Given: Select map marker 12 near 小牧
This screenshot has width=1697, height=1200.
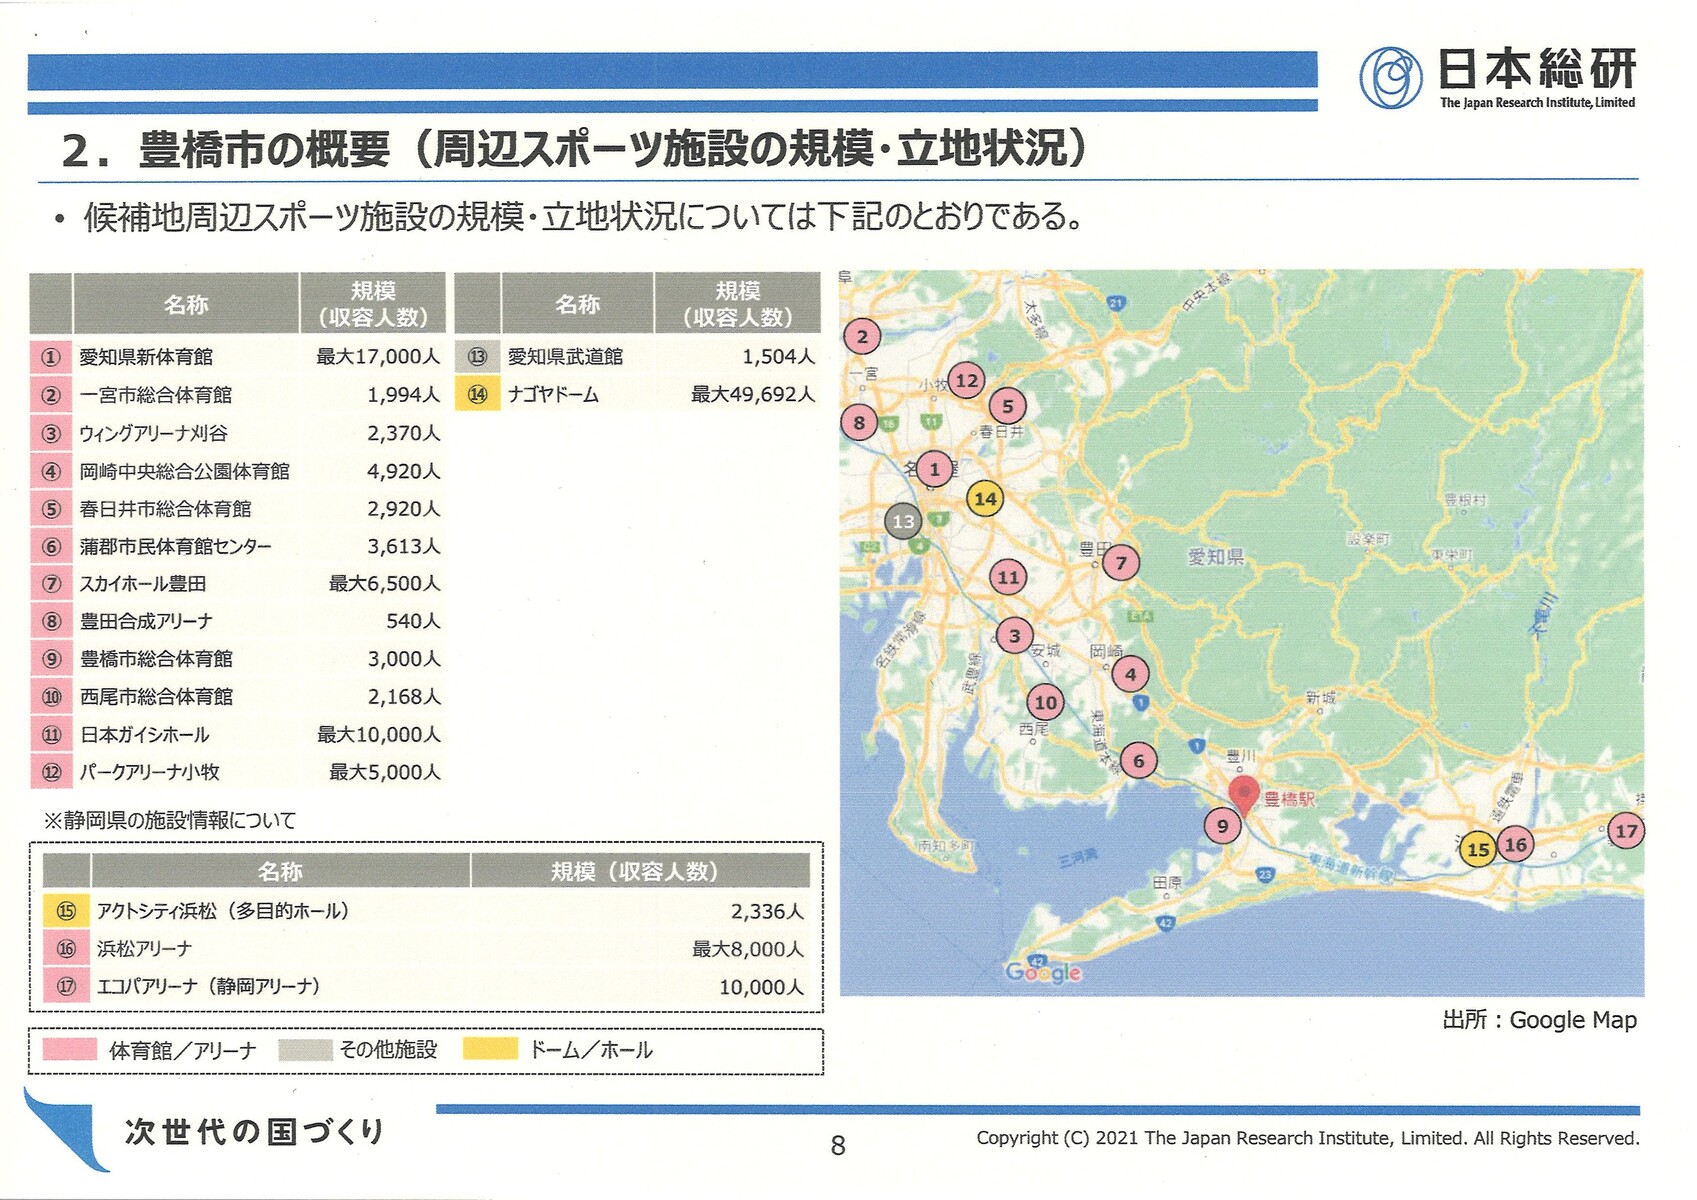Looking at the screenshot, I should coord(966,380).
